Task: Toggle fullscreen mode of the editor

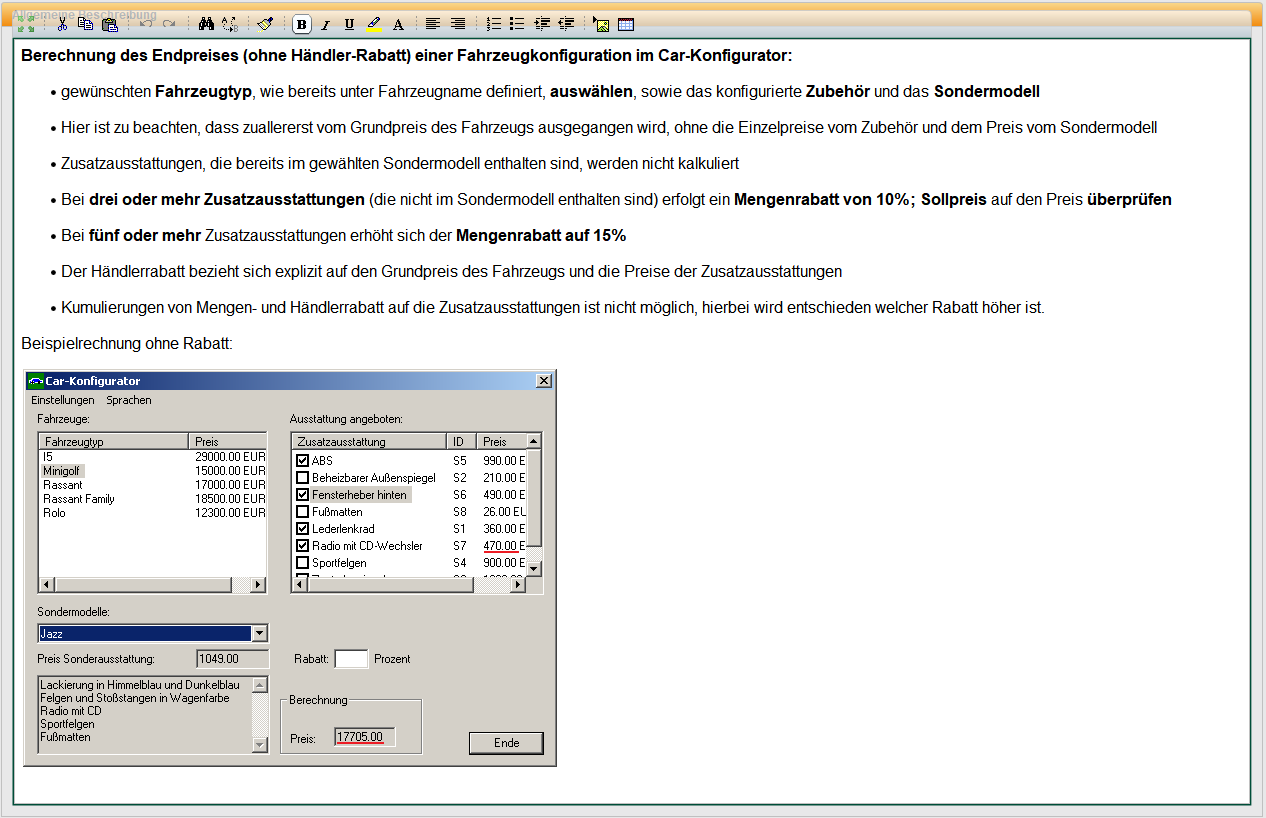Action: pyautogui.click(x=25, y=24)
